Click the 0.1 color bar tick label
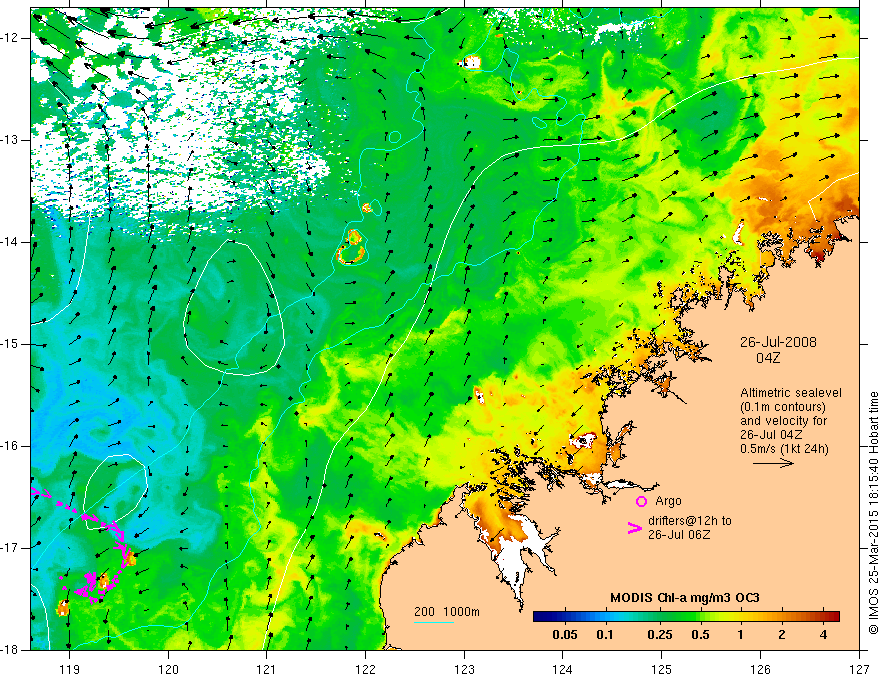 pos(604,635)
